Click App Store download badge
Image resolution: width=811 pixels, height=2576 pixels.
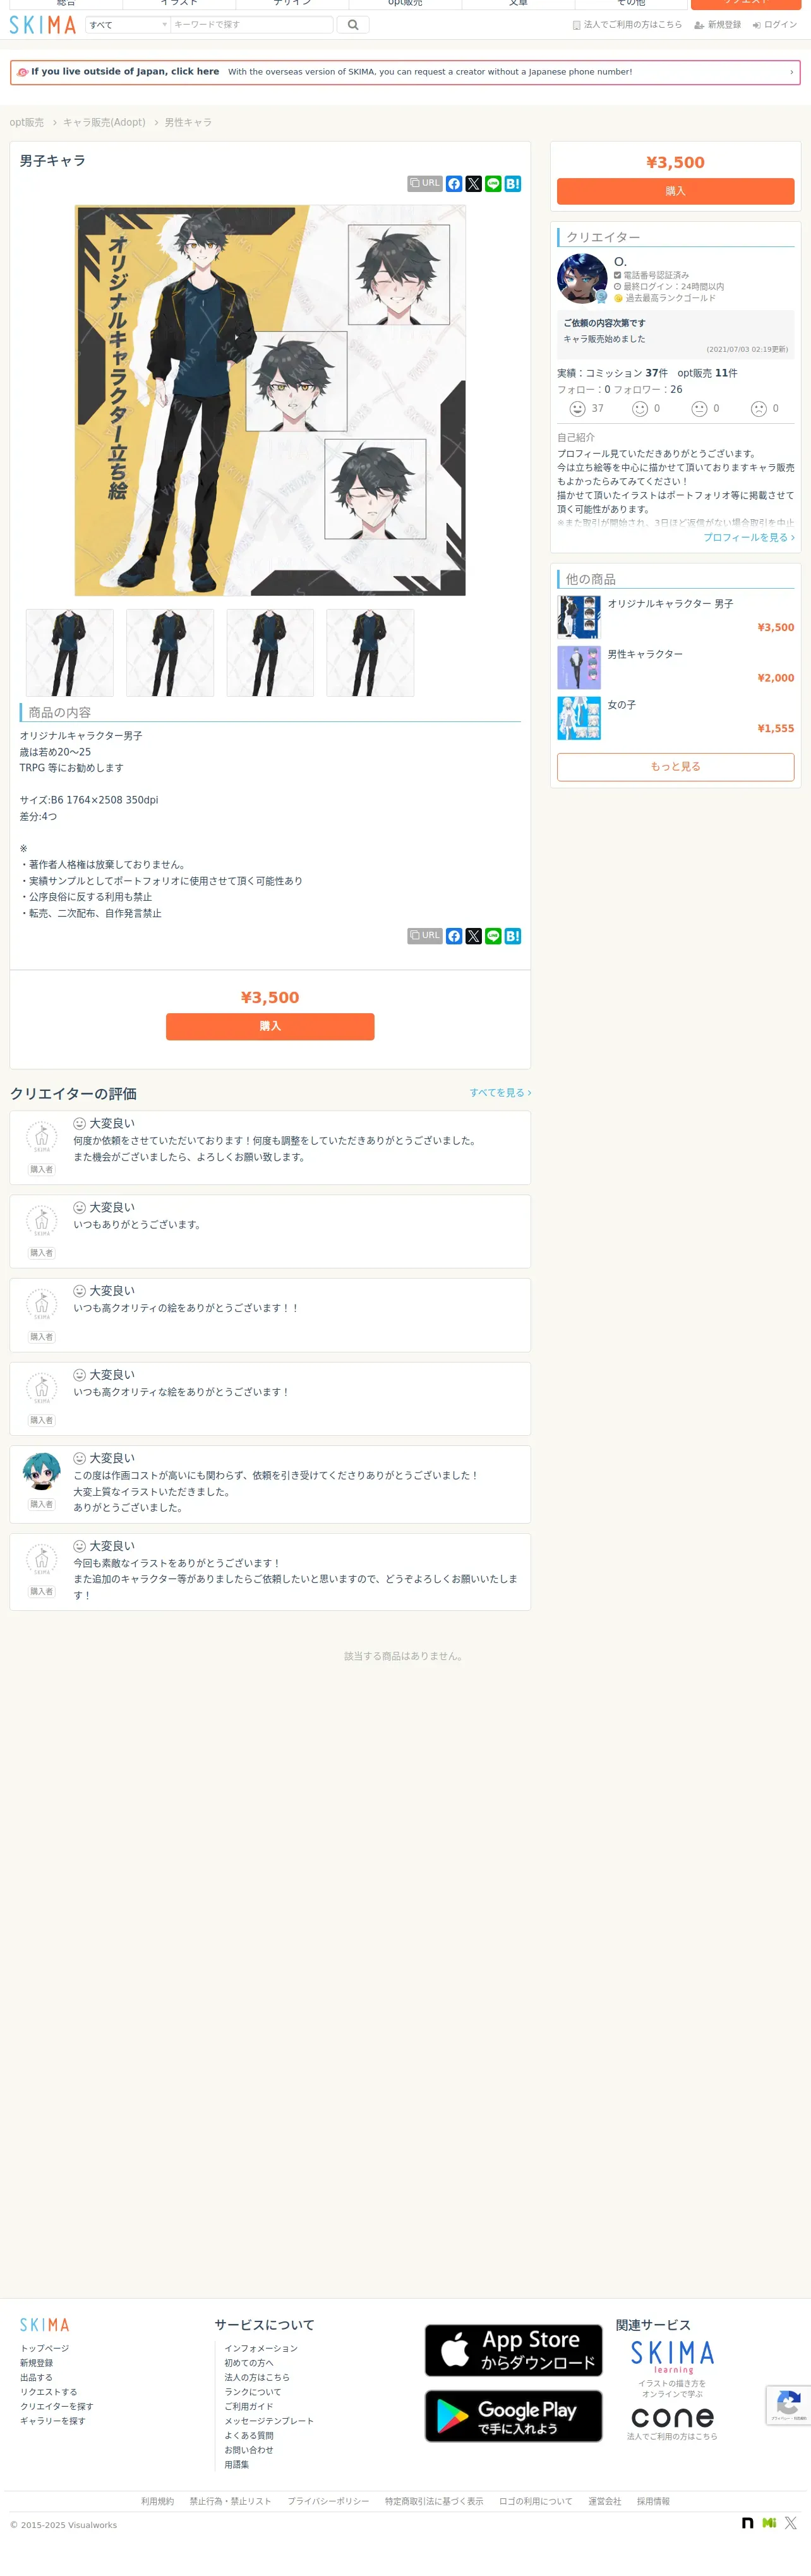click(x=513, y=2350)
